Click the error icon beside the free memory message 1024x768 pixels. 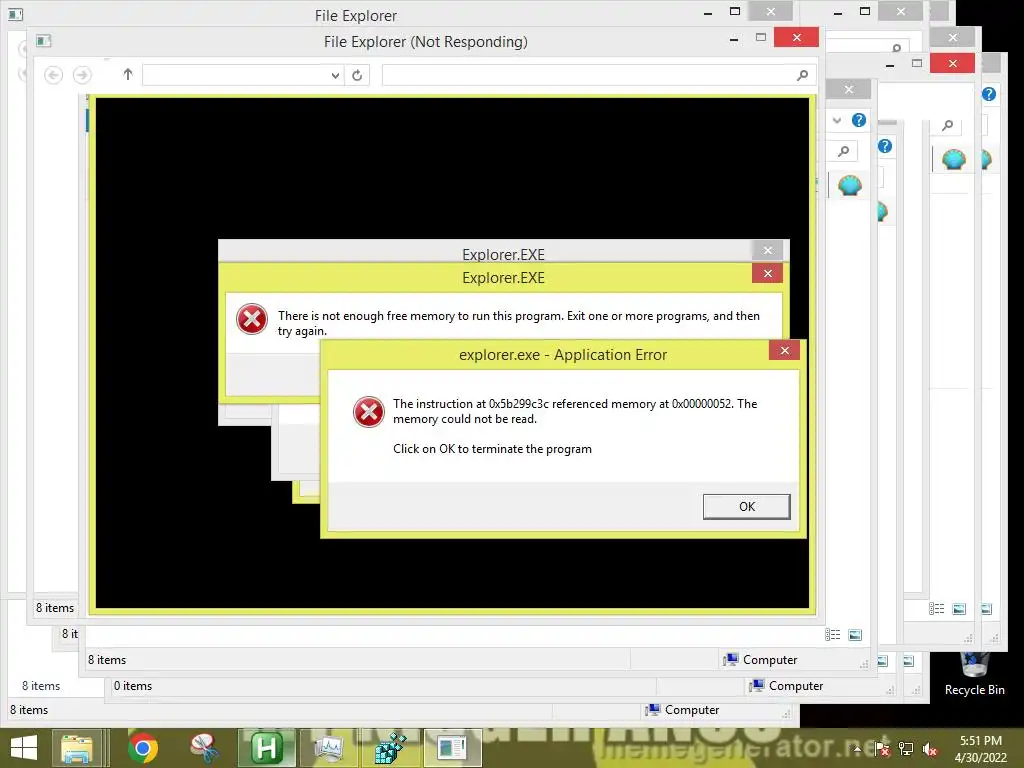click(252, 319)
